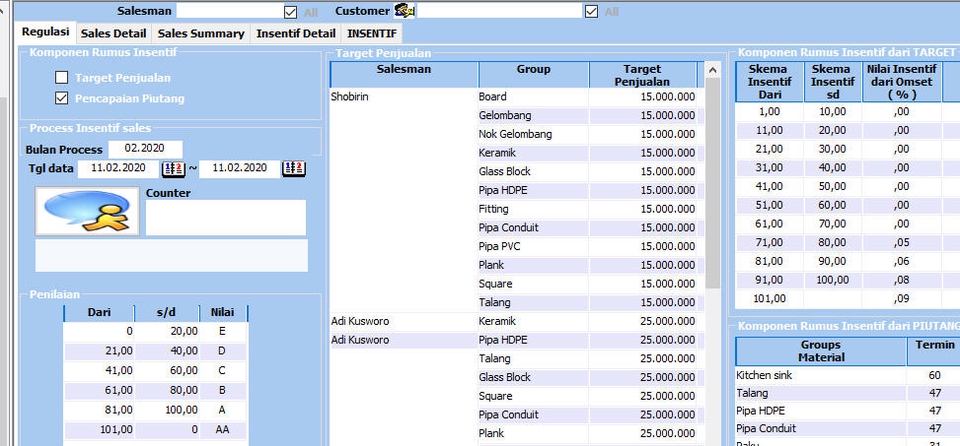
Task: Click the Nilai header in Penilaian
Action: click(x=223, y=312)
